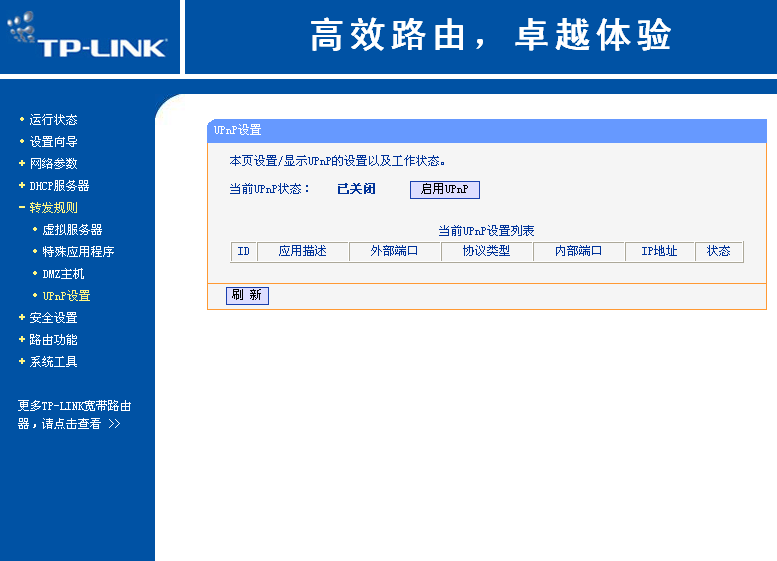Click 启用UPnP button
Image resolution: width=777 pixels, height=561 pixels.
click(x=444, y=189)
